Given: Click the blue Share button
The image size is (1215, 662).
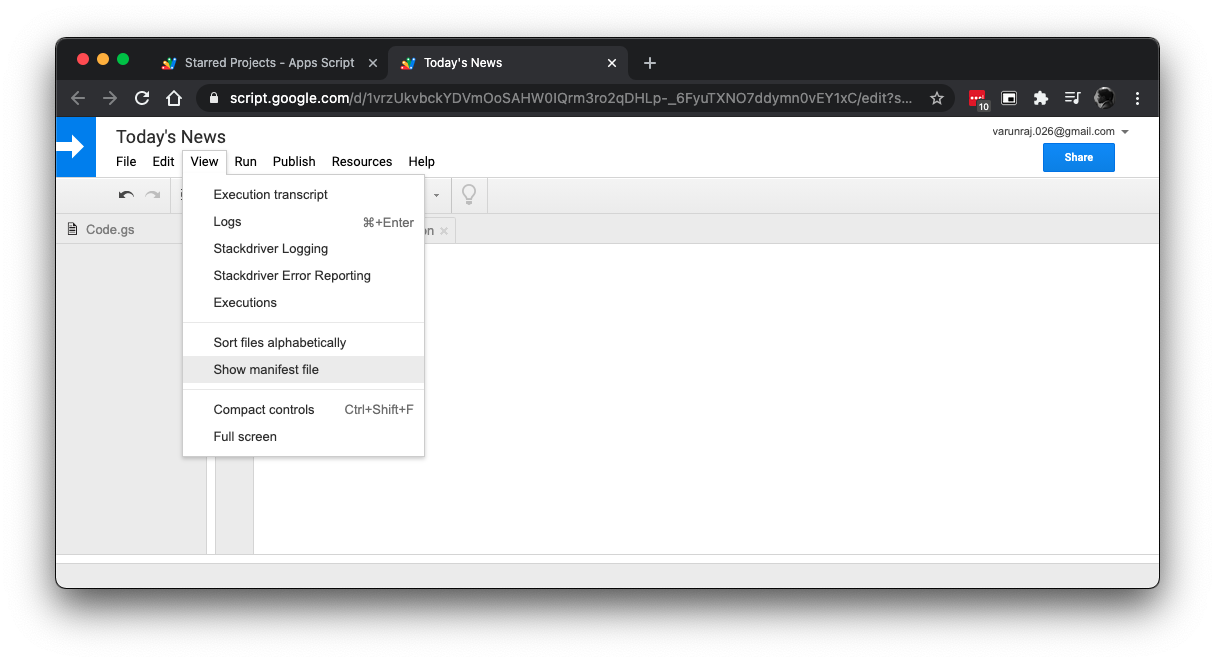Looking at the screenshot, I should [1078, 158].
